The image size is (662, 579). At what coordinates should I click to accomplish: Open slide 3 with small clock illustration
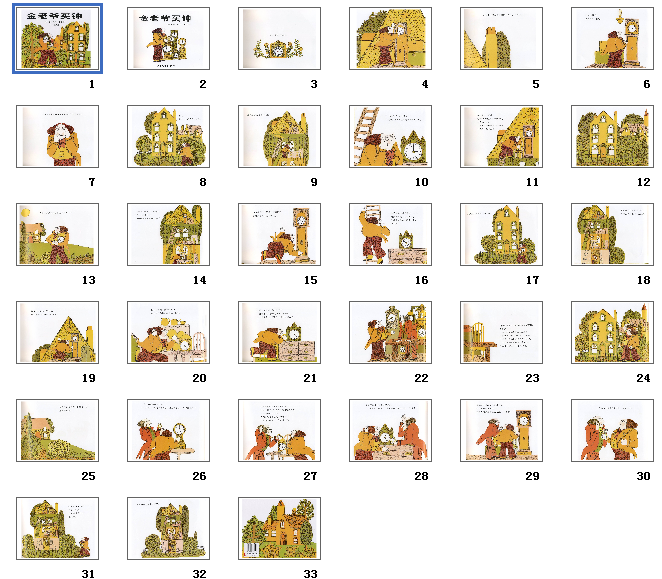(279, 38)
